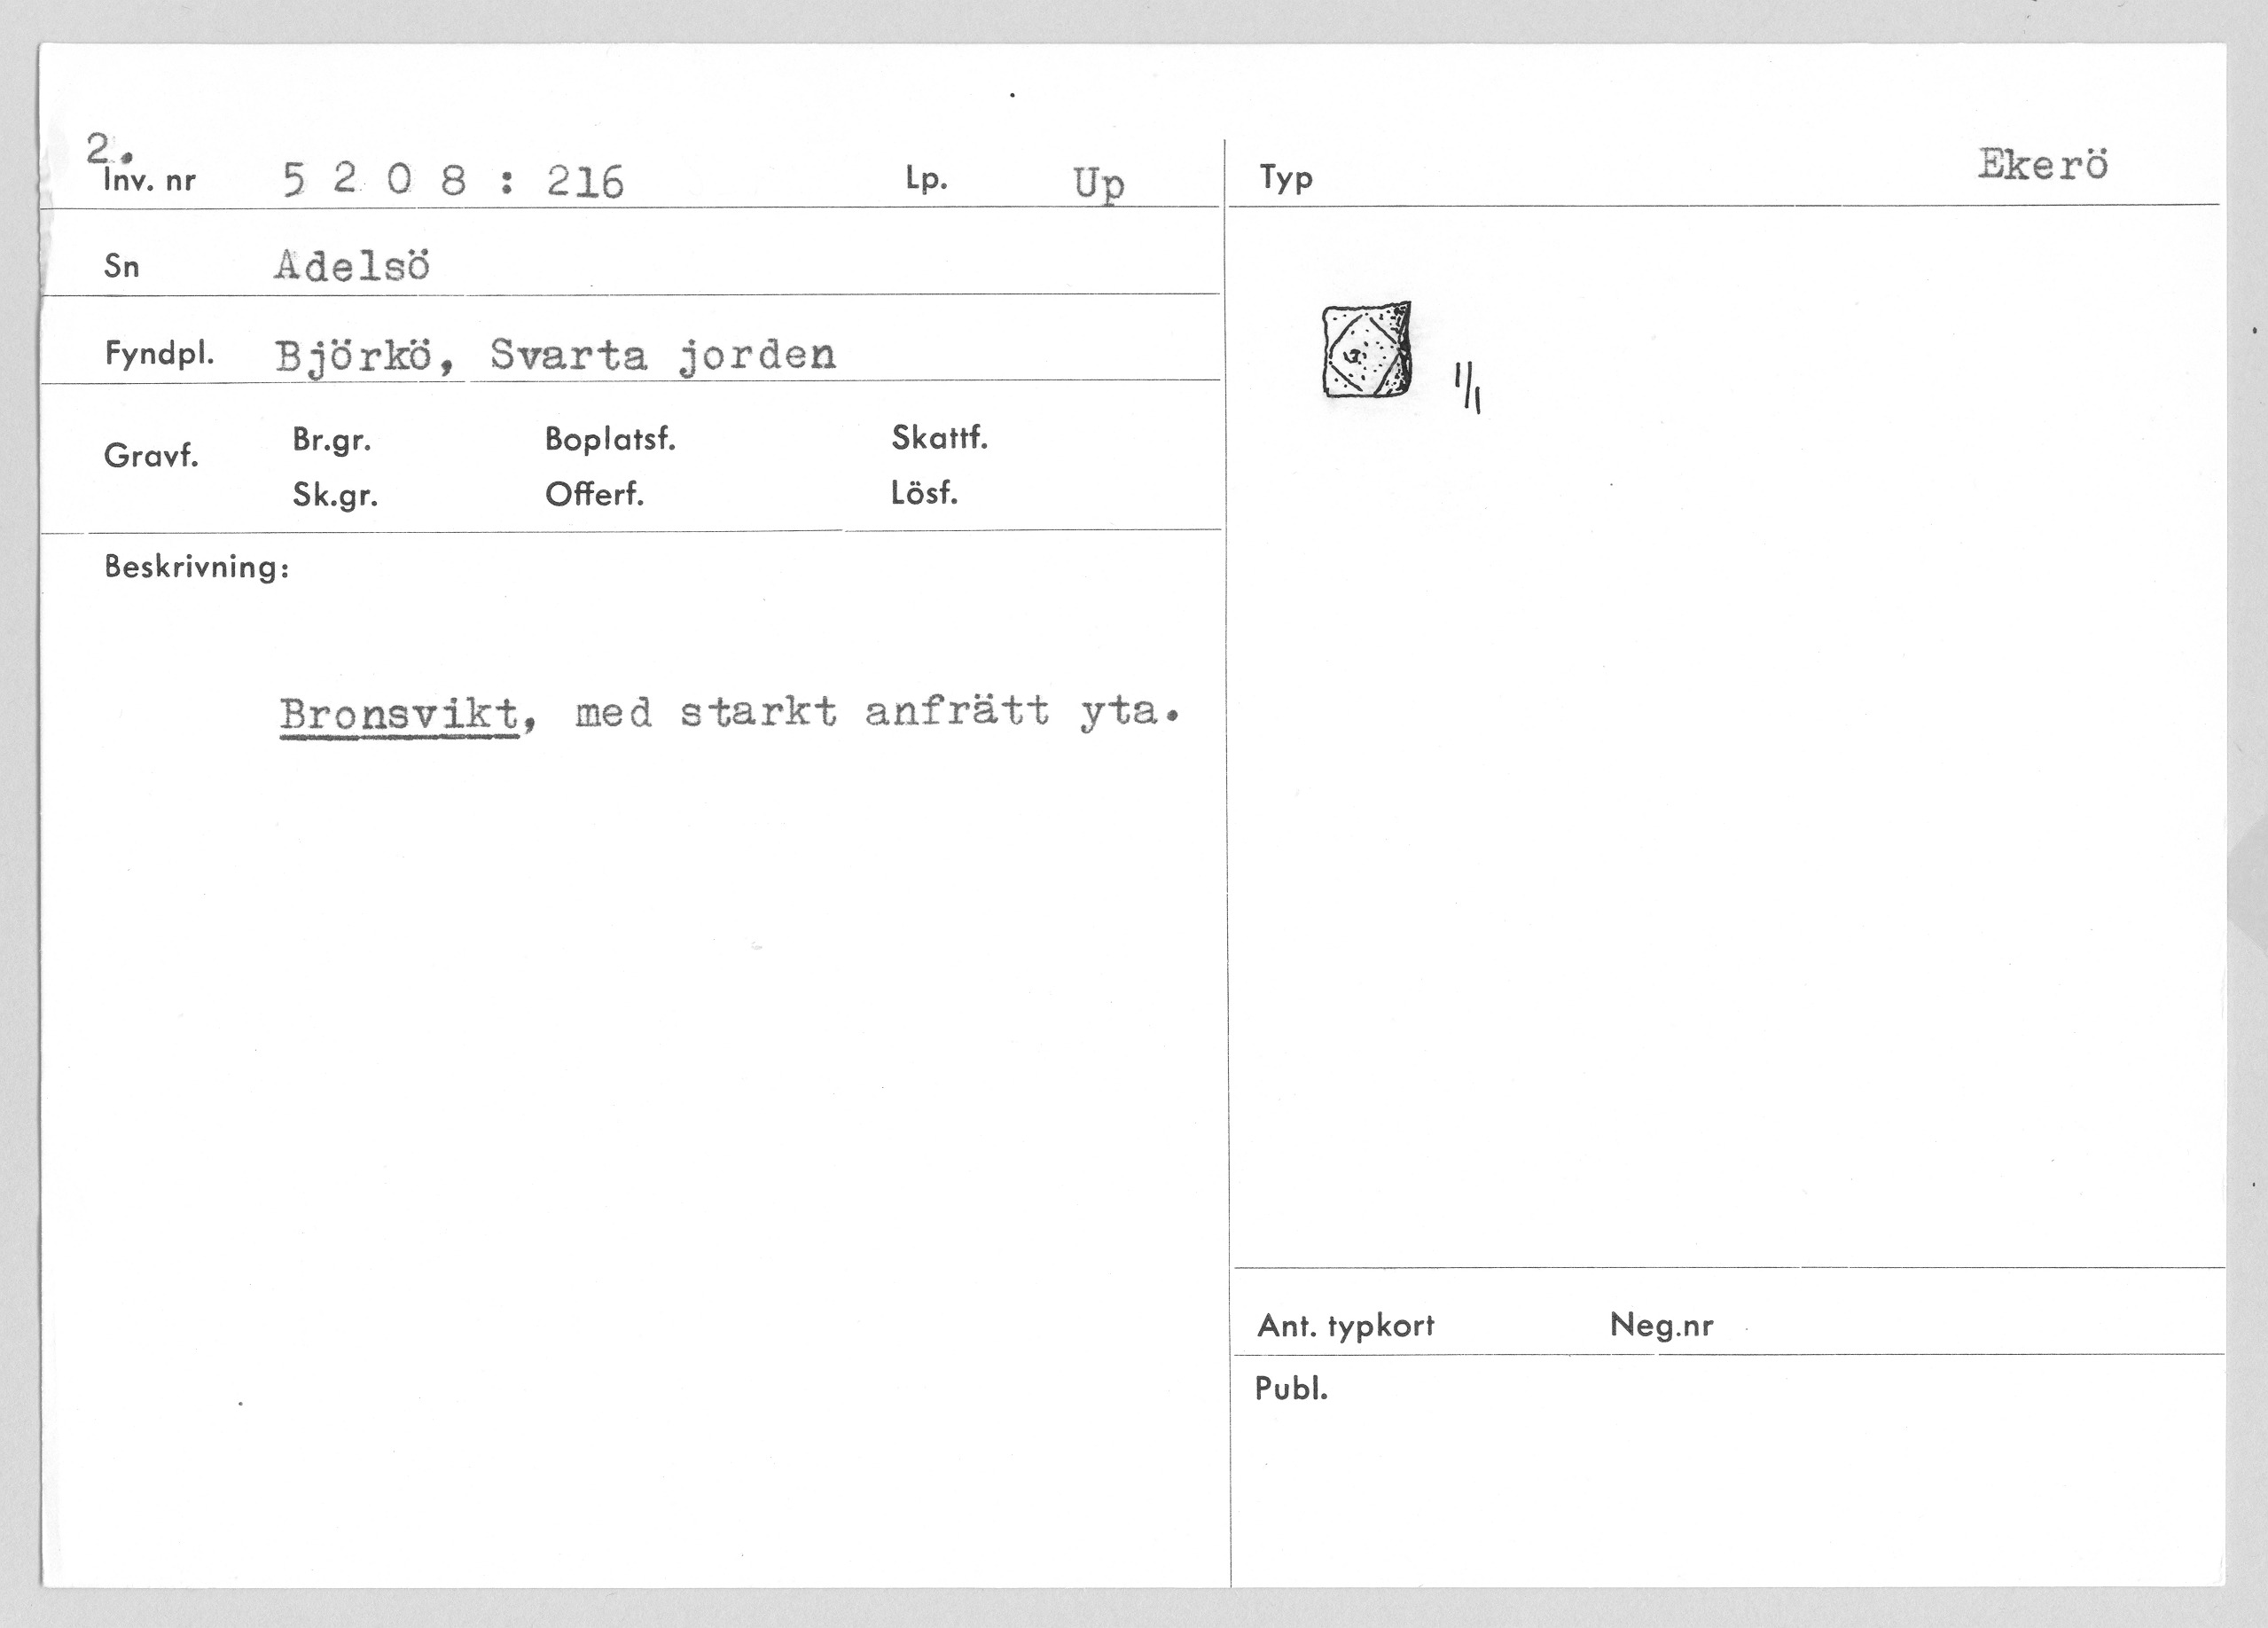The image size is (2268, 1628).
Task: Select the Offerf. option
Action: tap(594, 494)
